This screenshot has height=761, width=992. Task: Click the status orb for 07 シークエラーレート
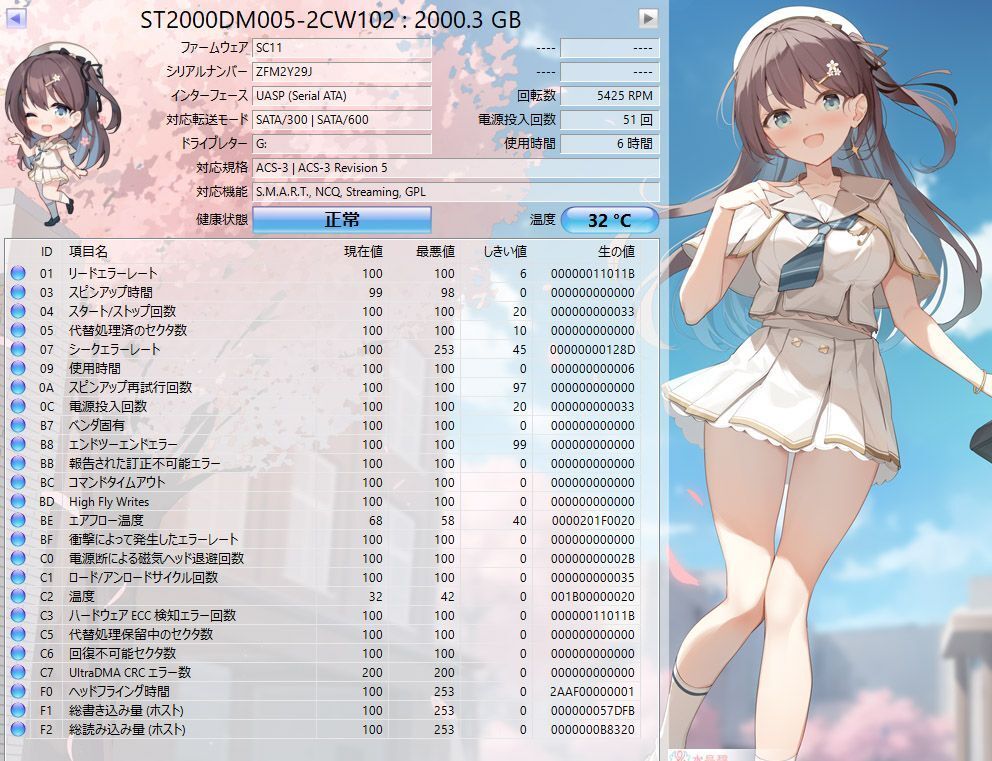(18, 349)
